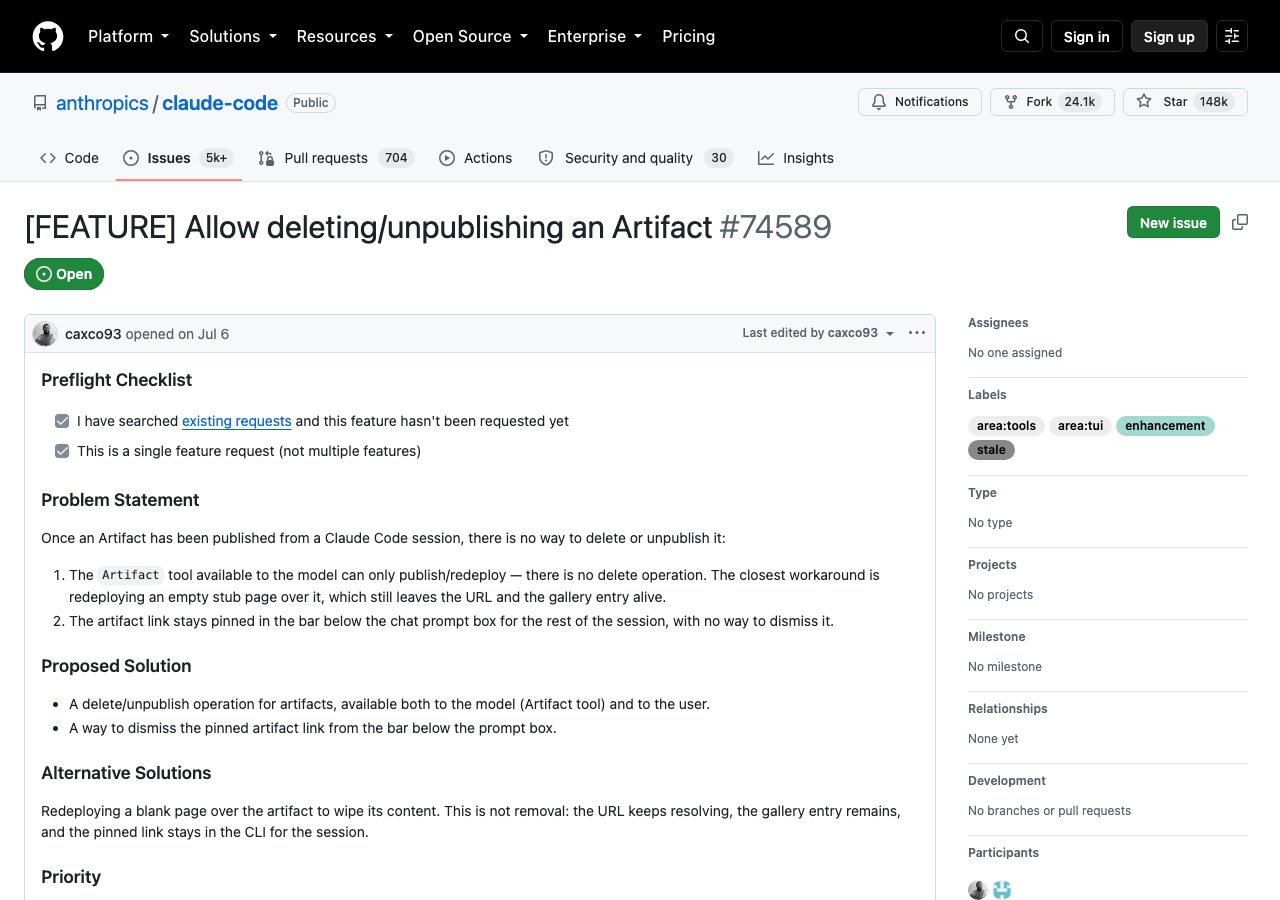Open caxco93's avatar in issue header
Viewport: 1280px width, 900px height.
click(45, 334)
